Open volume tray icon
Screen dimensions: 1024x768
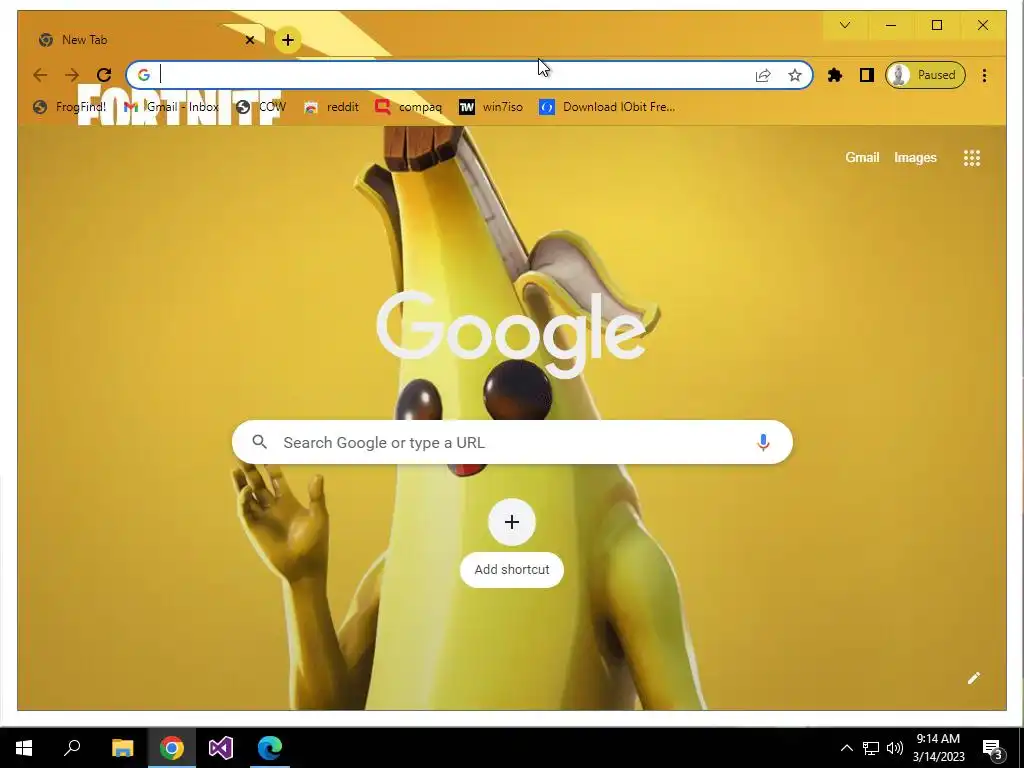pos(895,748)
